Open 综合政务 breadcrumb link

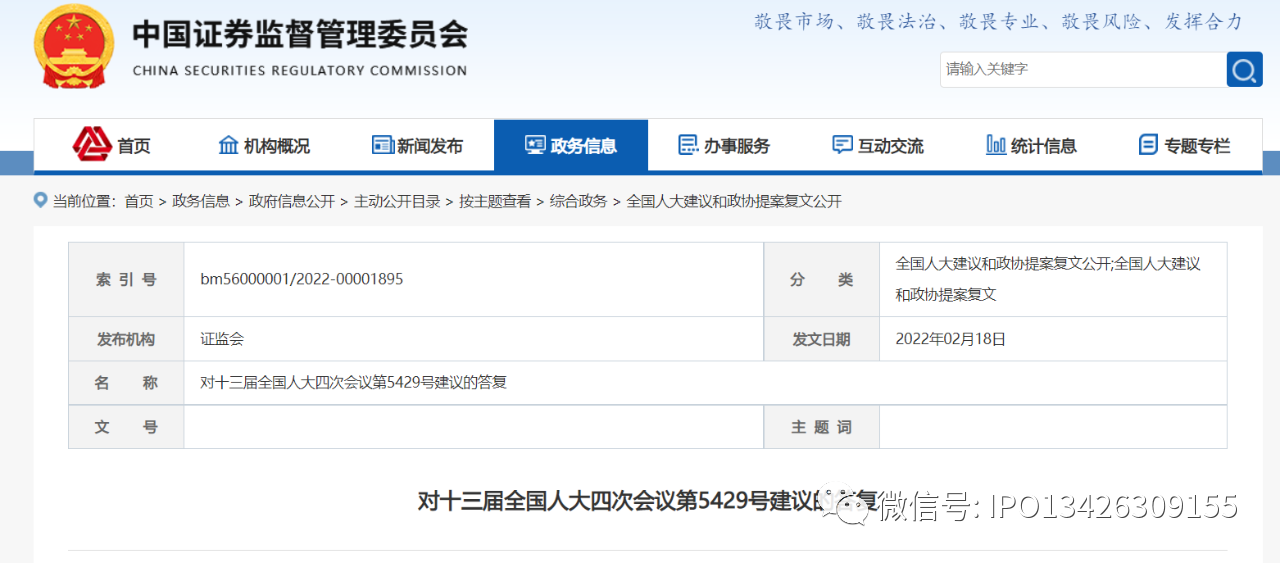coord(579,201)
